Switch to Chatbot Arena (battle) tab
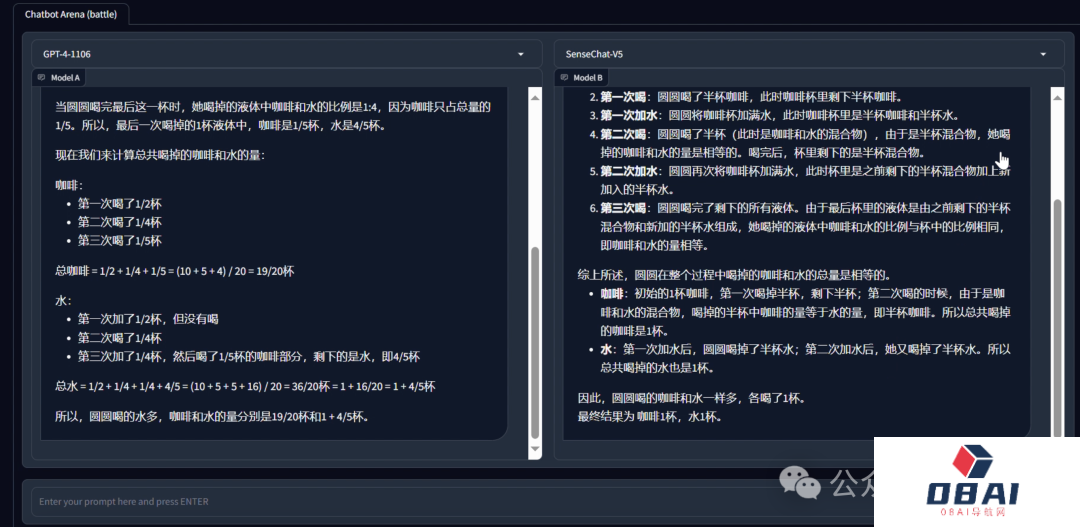The image size is (1080, 527). [69, 12]
